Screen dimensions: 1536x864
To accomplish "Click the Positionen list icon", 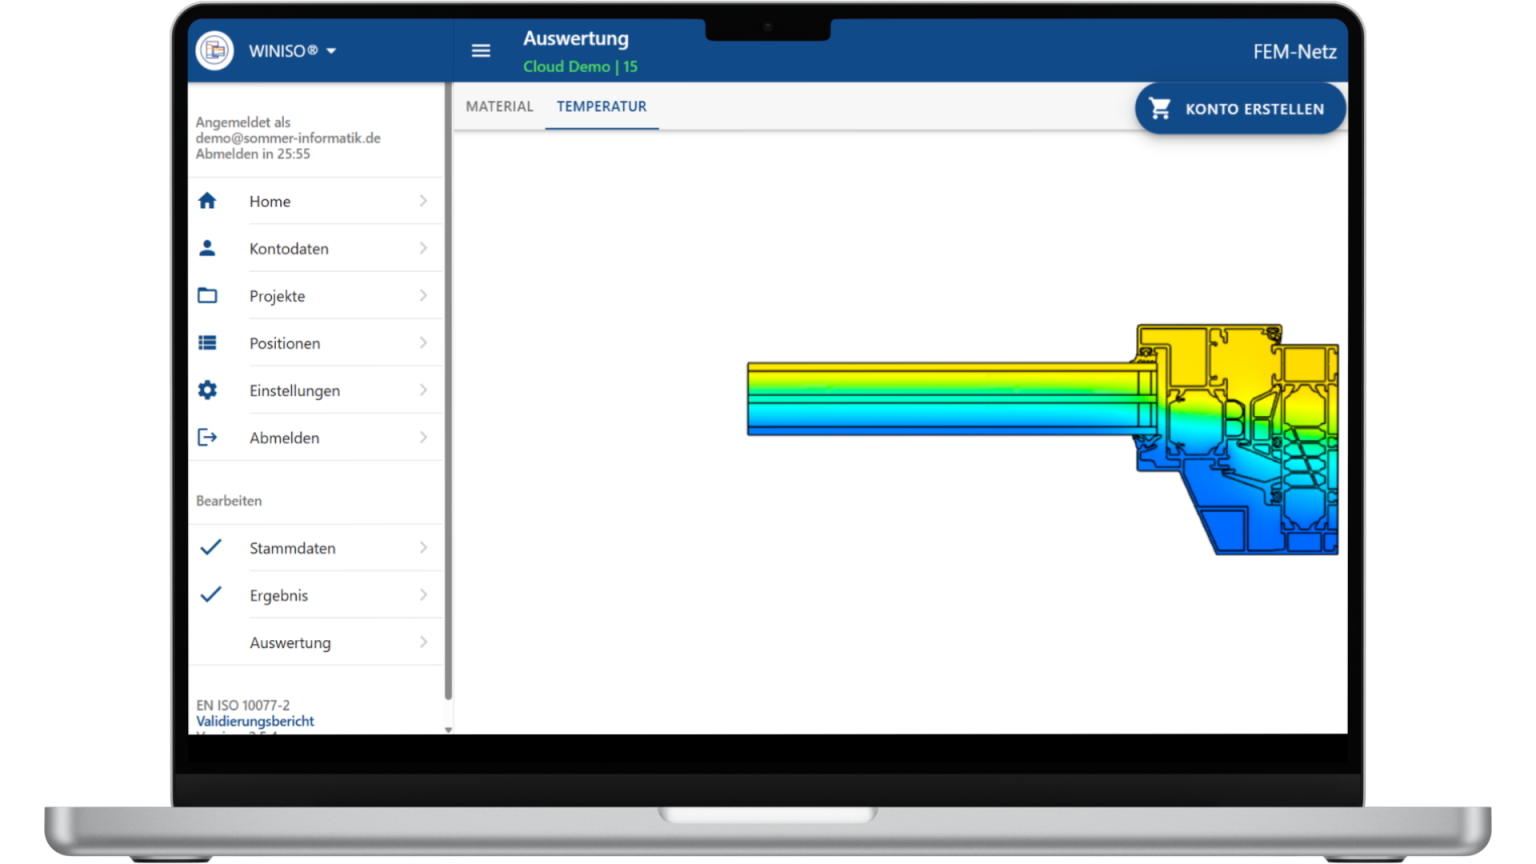I will 207,343.
